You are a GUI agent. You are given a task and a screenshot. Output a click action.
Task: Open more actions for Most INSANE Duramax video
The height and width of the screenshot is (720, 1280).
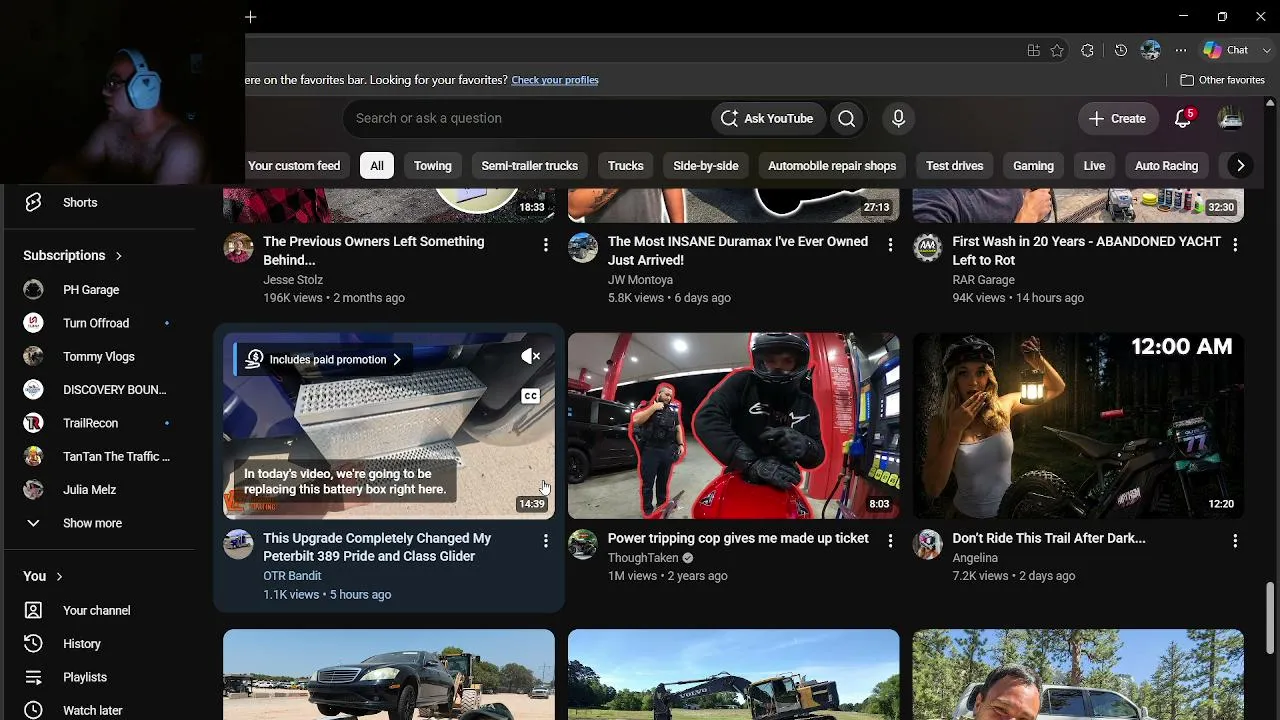point(890,244)
